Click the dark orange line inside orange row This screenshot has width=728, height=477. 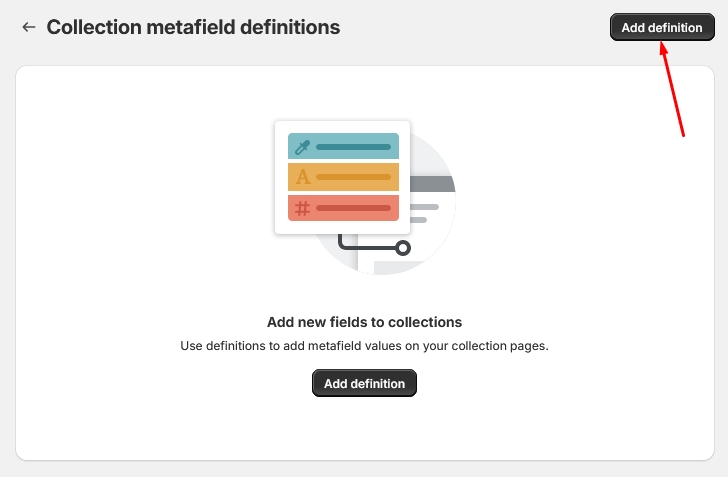[x=353, y=177]
